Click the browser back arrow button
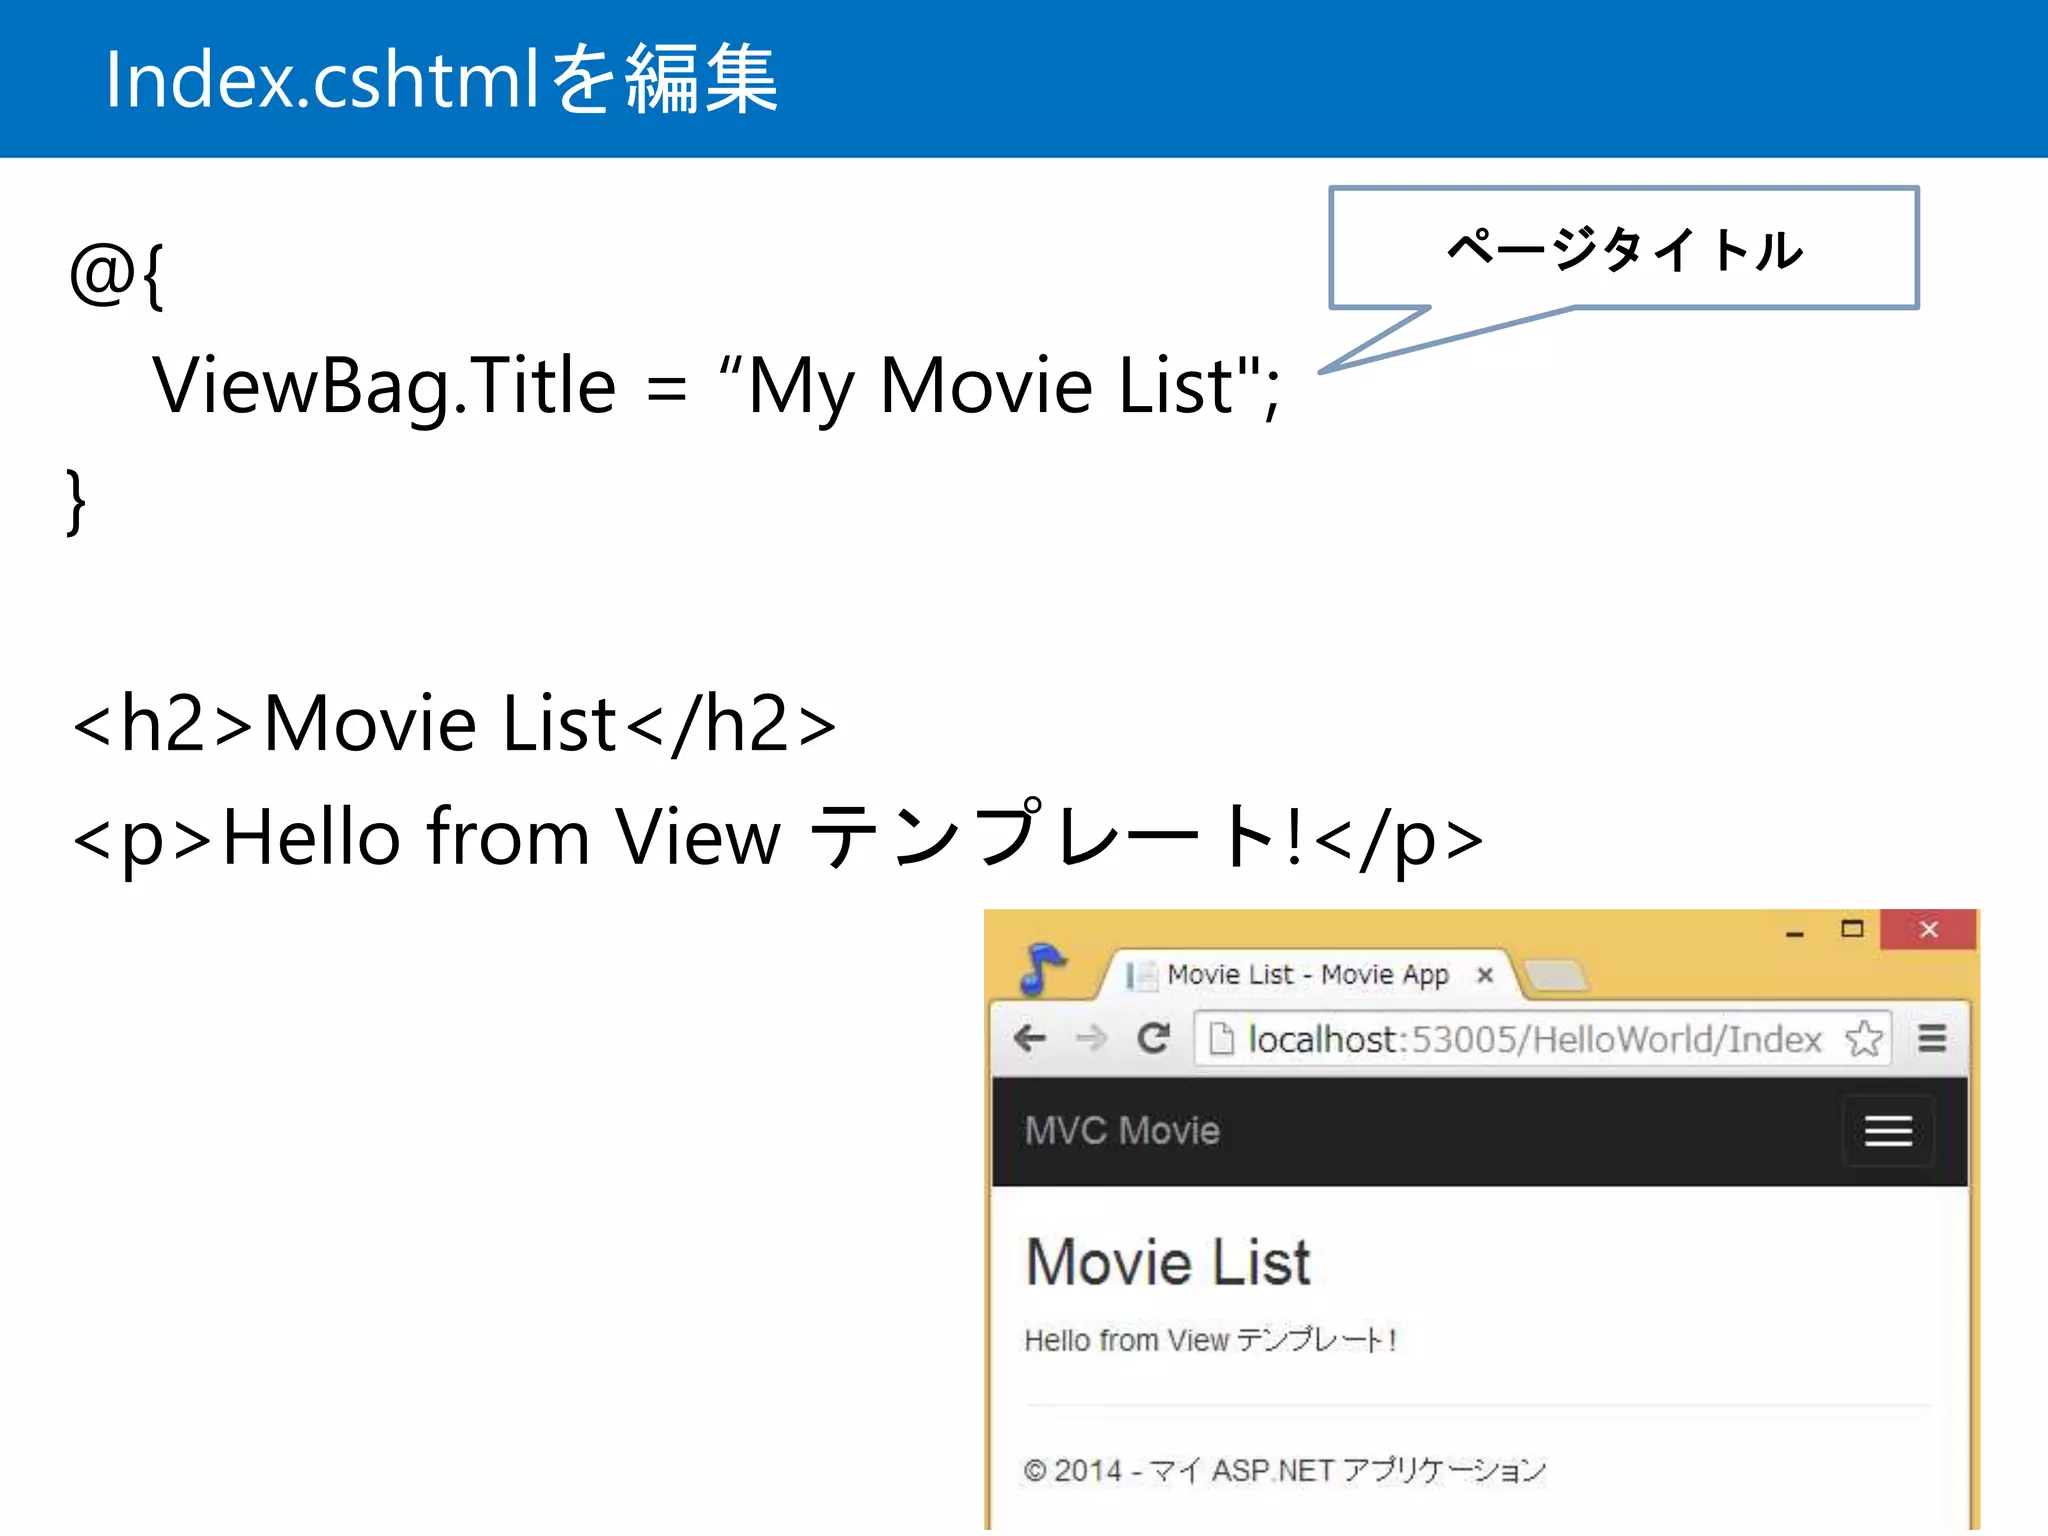 click(1030, 1038)
